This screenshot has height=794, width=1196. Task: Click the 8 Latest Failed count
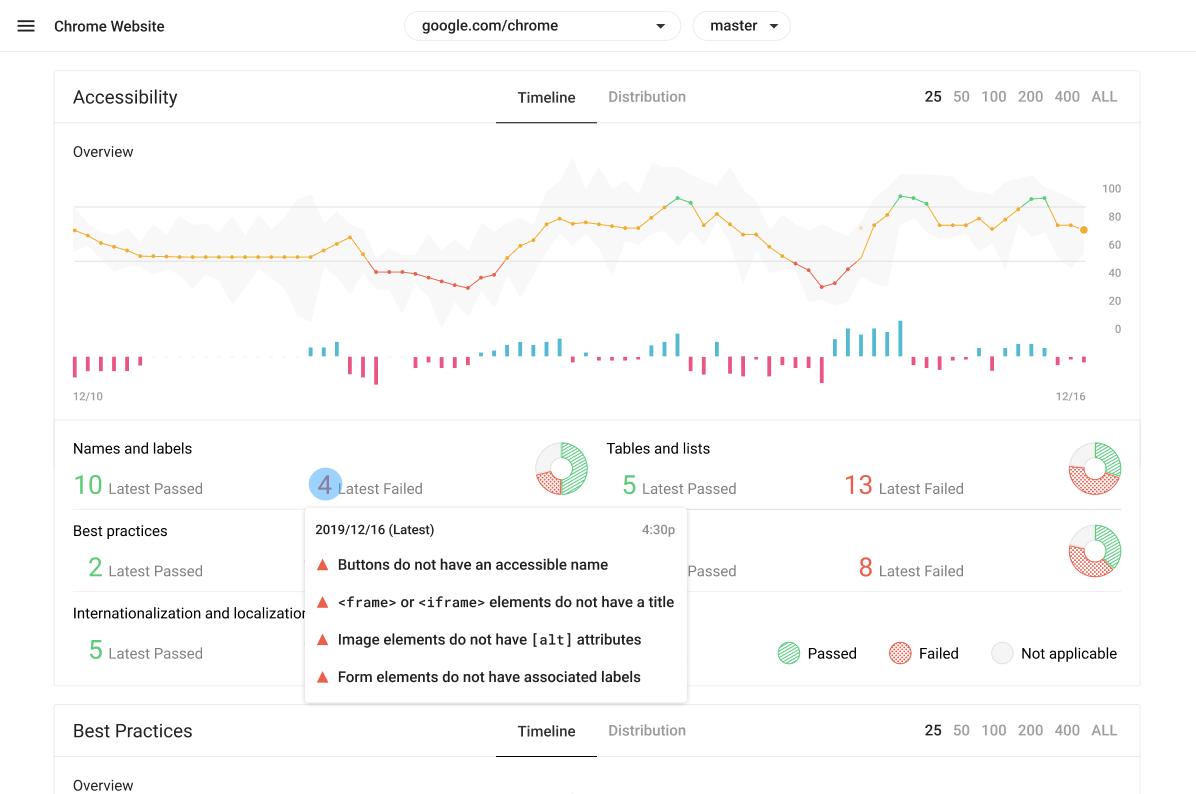pos(911,568)
